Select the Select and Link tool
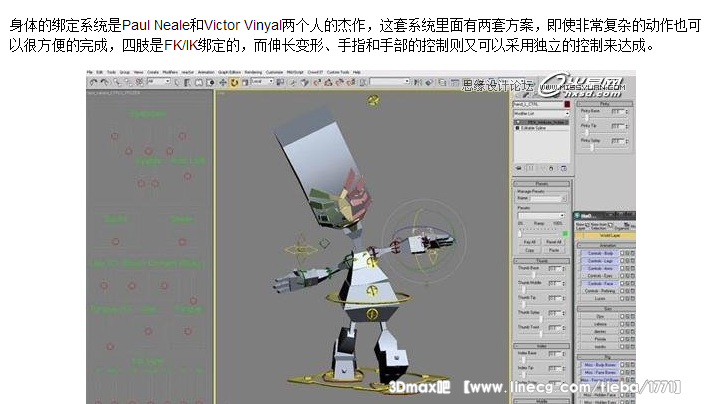The image size is (710, 404). click(117, 83)
